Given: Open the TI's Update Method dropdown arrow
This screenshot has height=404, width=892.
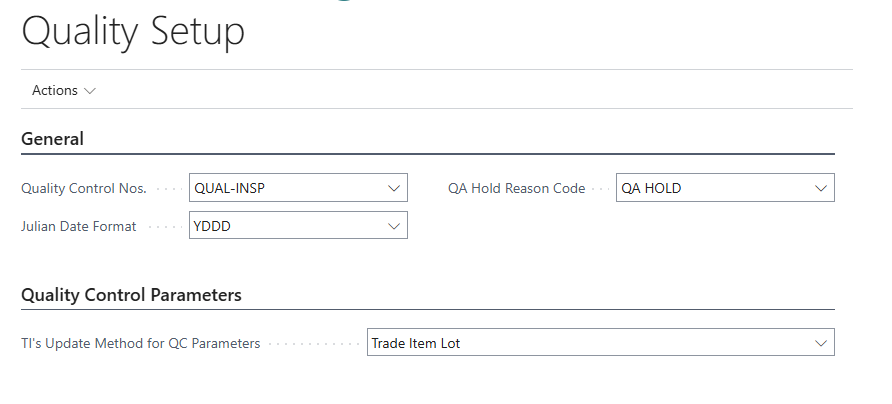Looking at the screenshot, I should coord(821,343).
